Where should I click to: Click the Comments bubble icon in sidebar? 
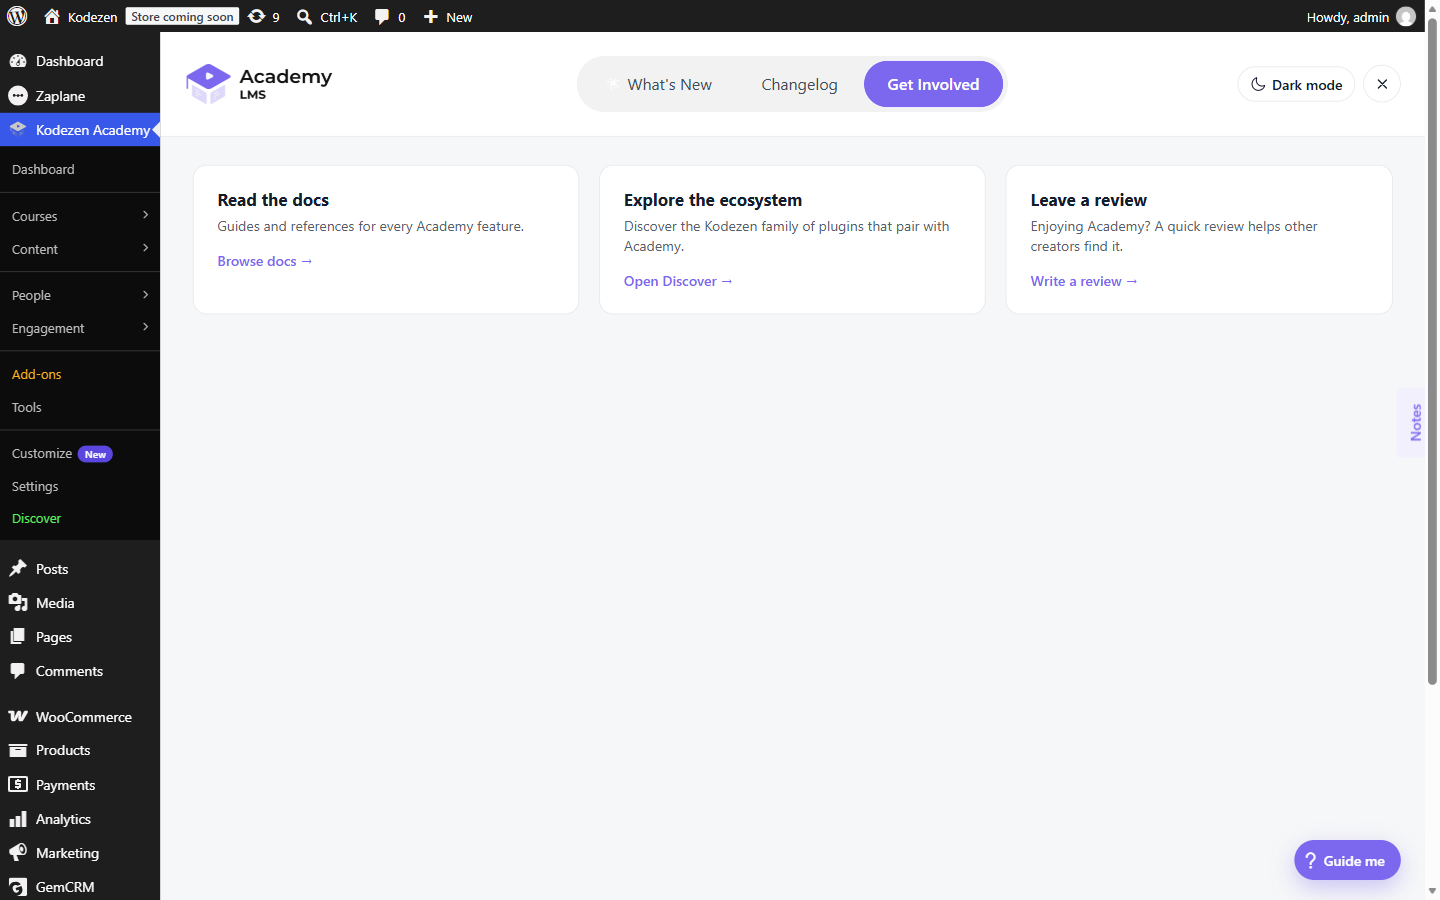(18, 671)
